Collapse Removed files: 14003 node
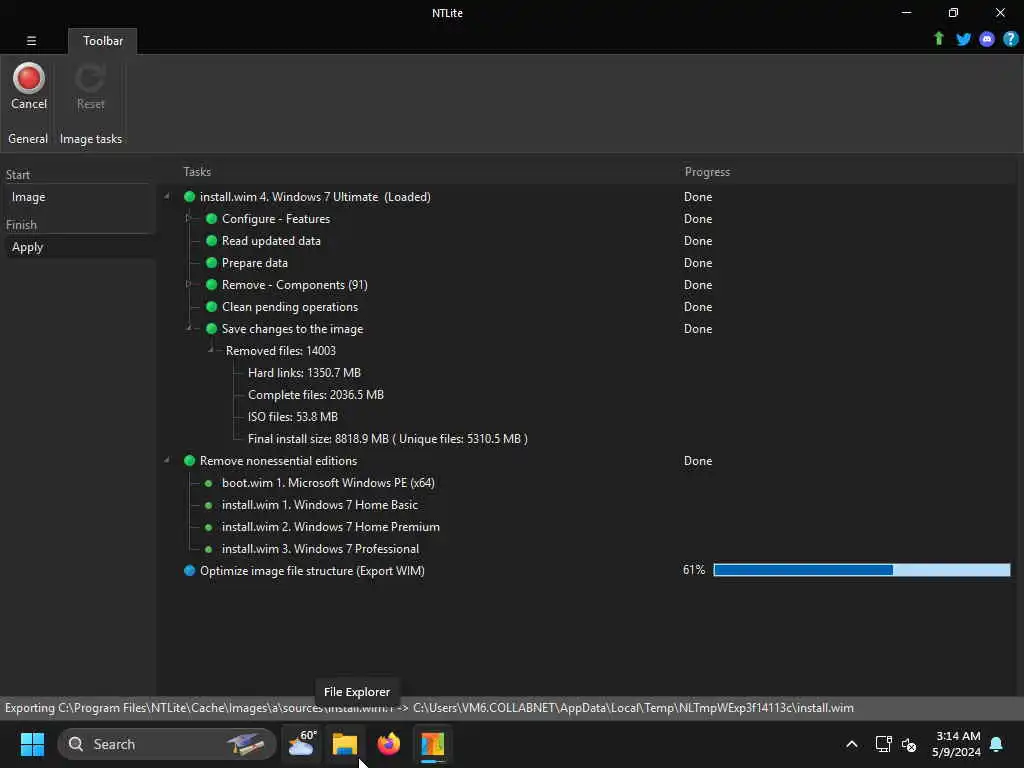The image size is (1024, 768). point(211,350)
